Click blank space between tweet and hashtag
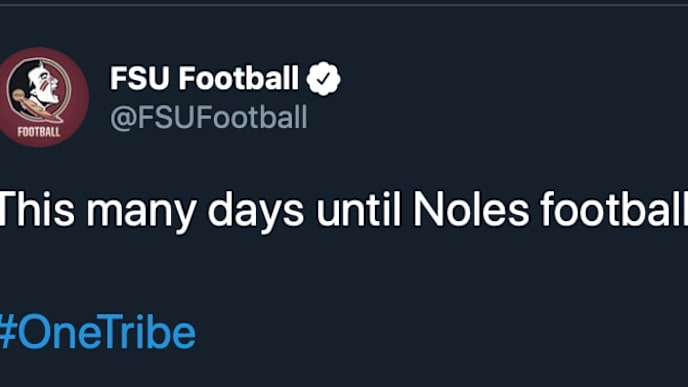 point(344,272)
